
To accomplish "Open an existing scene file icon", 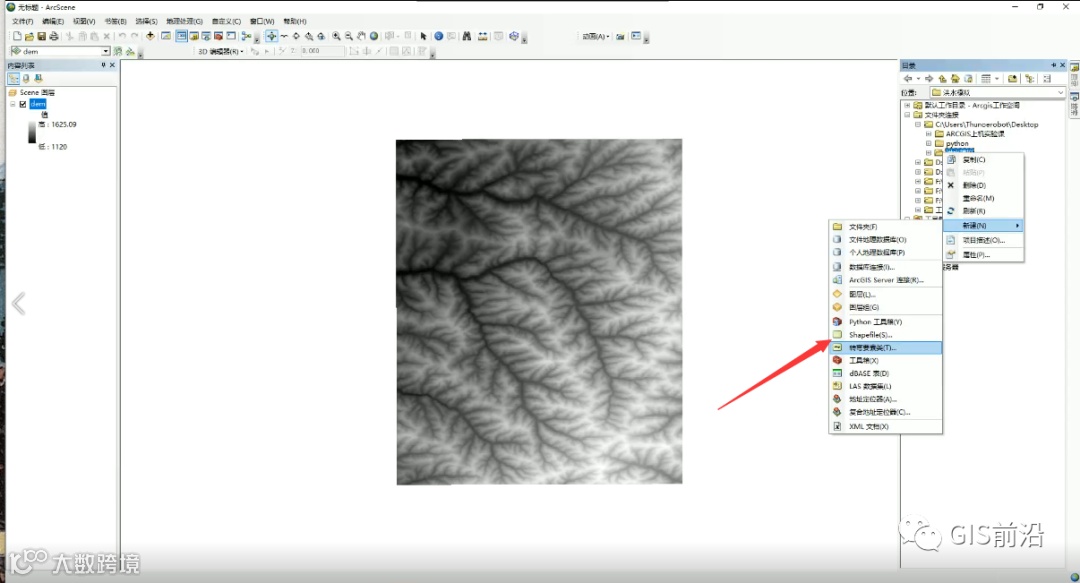I will (29, 36).
